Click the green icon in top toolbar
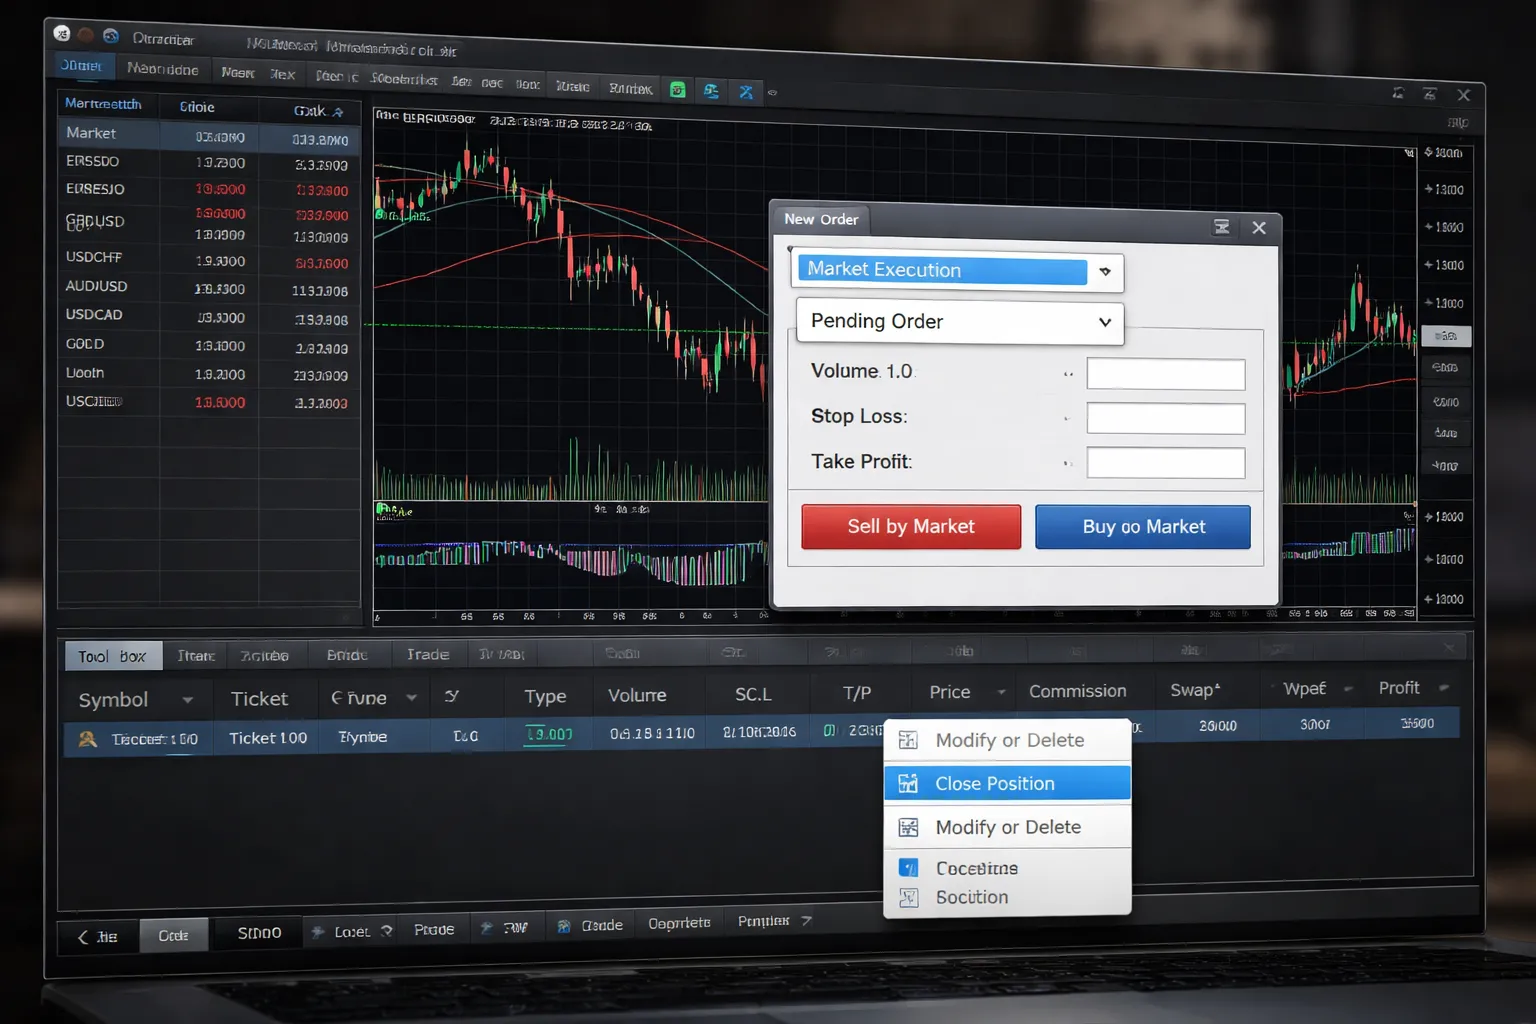 (x=678, y=90)
